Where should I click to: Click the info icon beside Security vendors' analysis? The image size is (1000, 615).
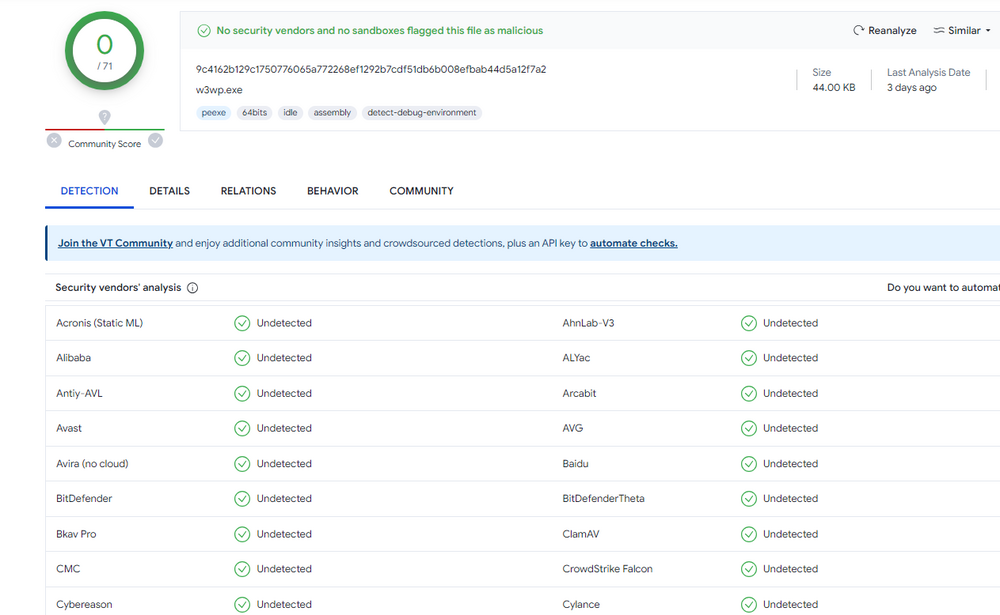pyautogui.click(x=193, y=288)
